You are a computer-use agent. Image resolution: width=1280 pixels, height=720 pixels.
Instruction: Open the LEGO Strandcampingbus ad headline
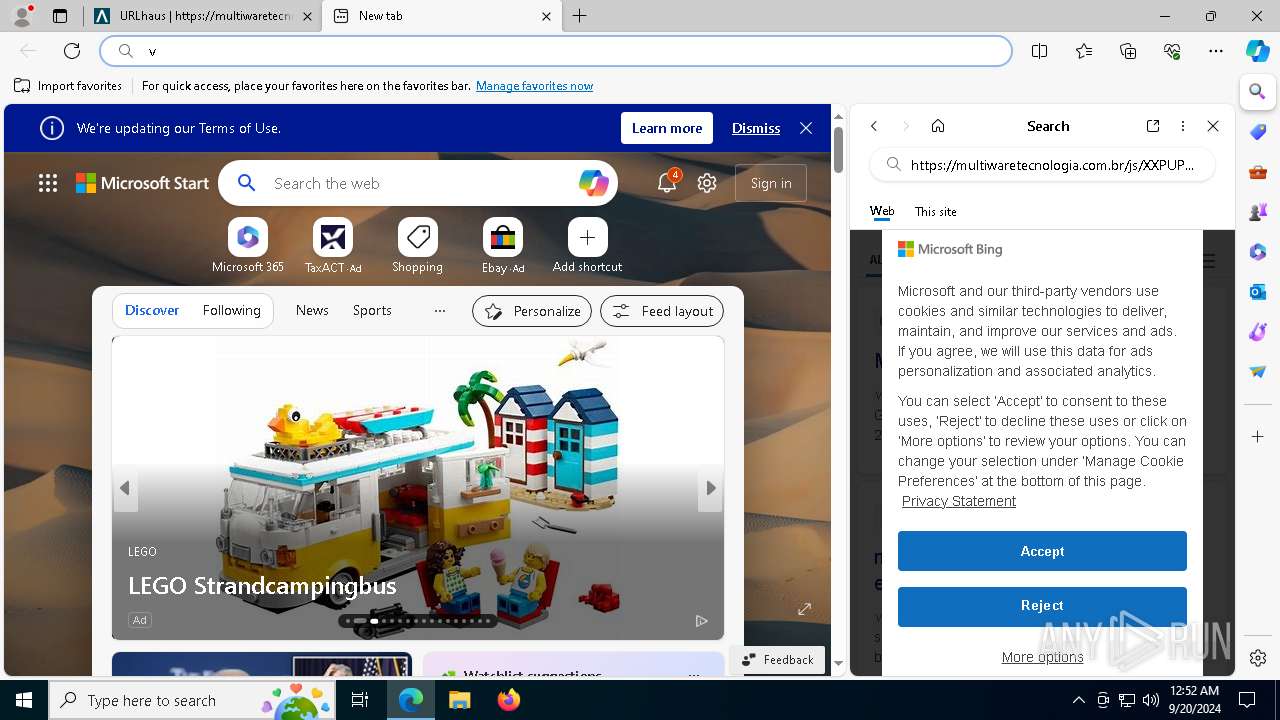[262, 585]
